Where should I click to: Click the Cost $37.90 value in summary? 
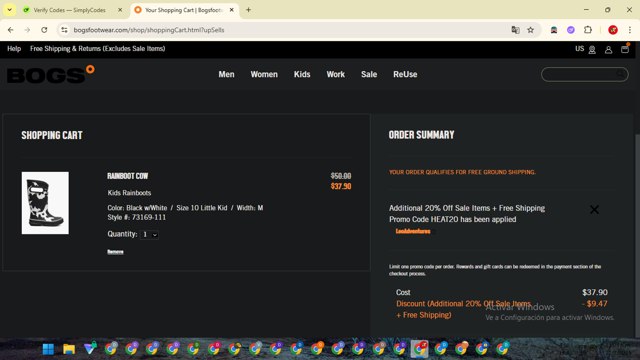point(595,292)
